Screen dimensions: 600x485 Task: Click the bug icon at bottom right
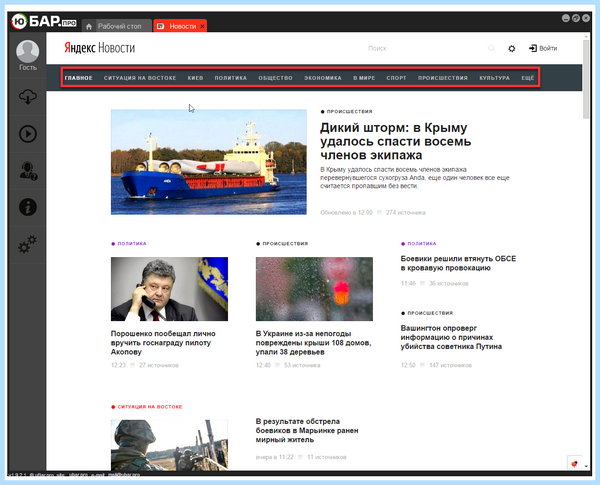574,464
